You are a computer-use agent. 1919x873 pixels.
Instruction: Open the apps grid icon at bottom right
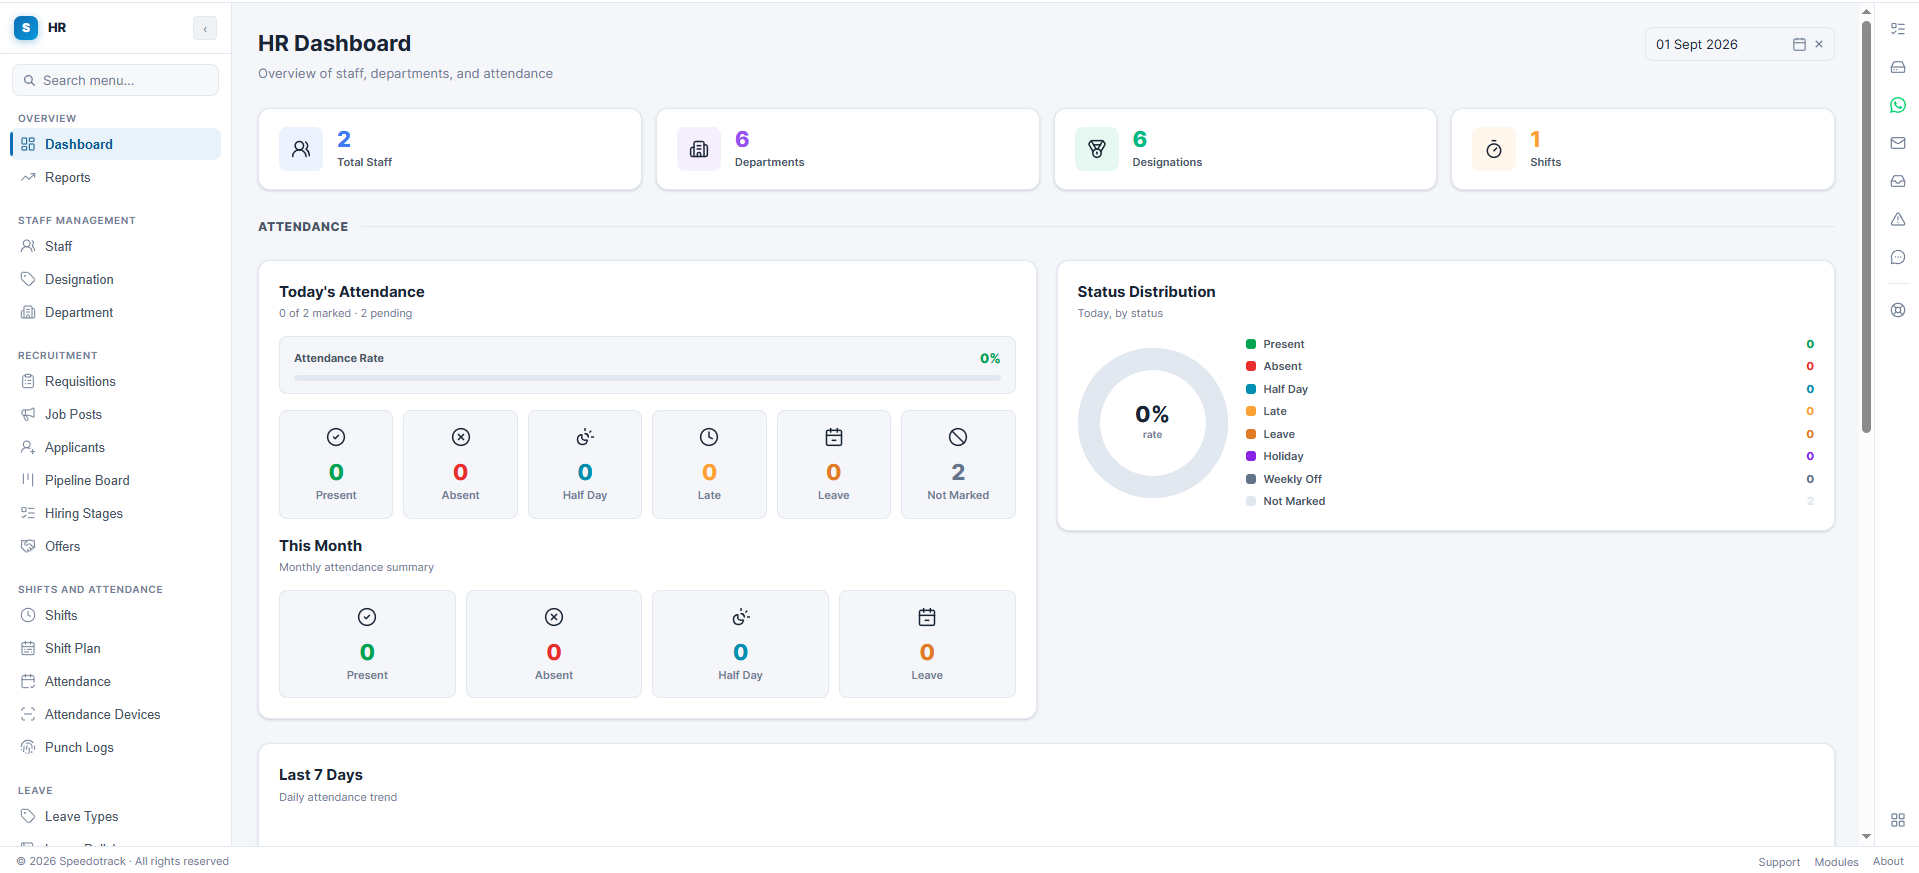(1897, 820)
